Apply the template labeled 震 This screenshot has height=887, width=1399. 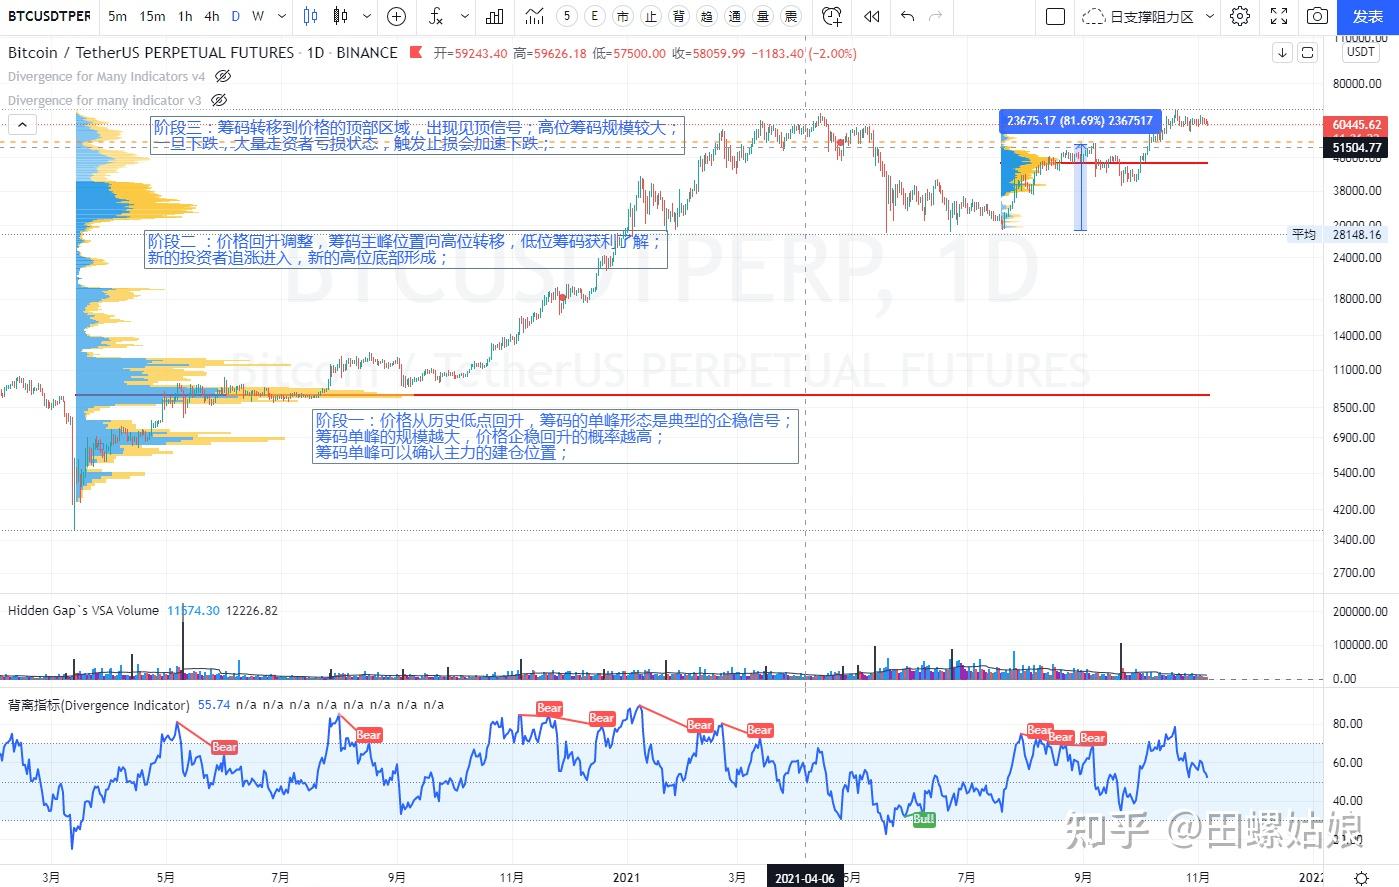click(x=791, y=16)
